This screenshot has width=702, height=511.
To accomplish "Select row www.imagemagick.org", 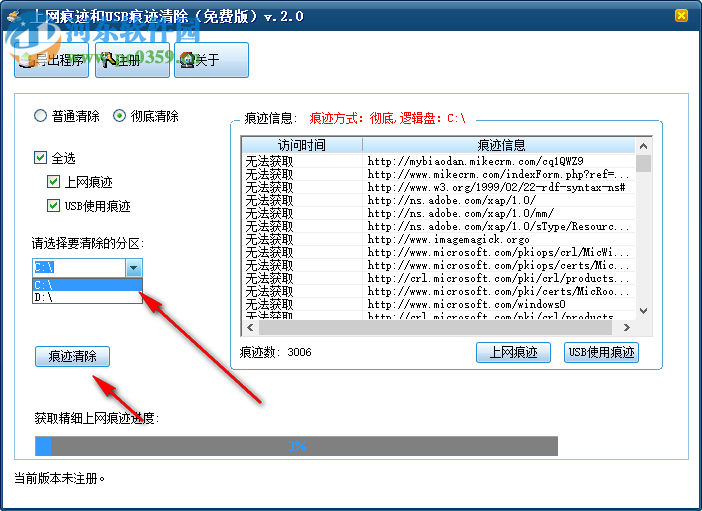I will click(x=438, y=239).
